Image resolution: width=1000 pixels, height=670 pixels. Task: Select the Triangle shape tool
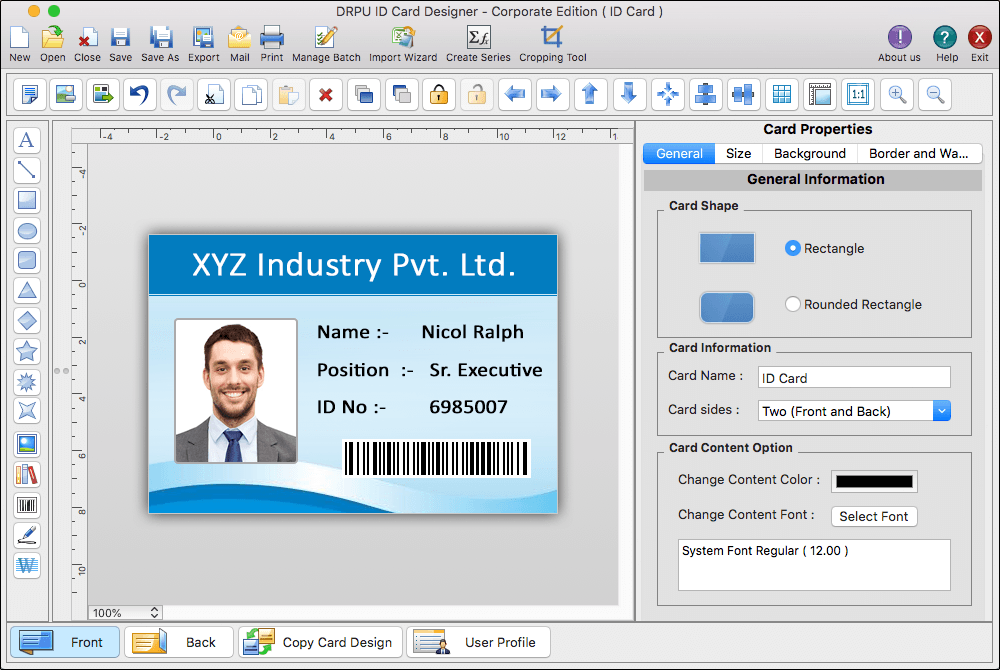[27, 291]
